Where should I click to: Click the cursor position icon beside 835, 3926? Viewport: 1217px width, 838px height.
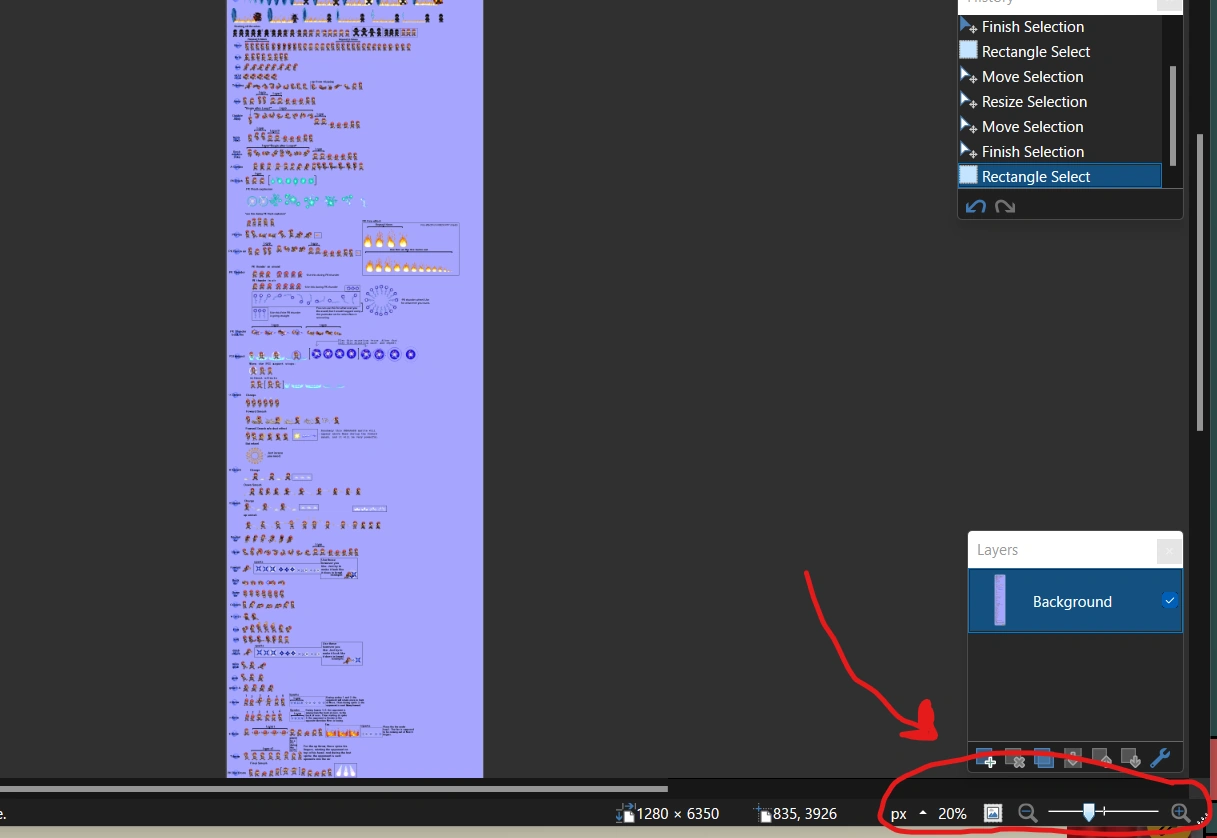click(x=762, y=814)
